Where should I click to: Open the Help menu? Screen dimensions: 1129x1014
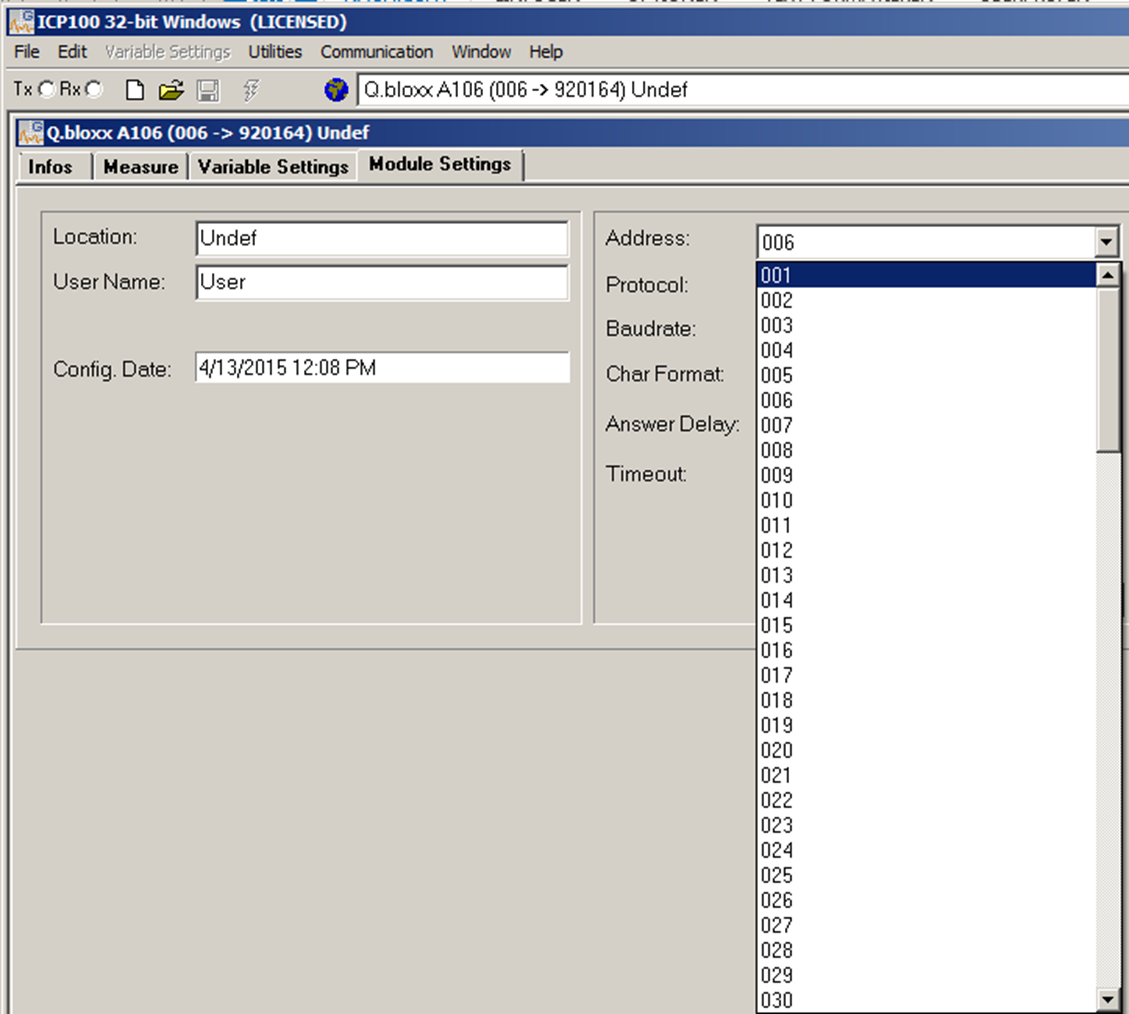545,51
